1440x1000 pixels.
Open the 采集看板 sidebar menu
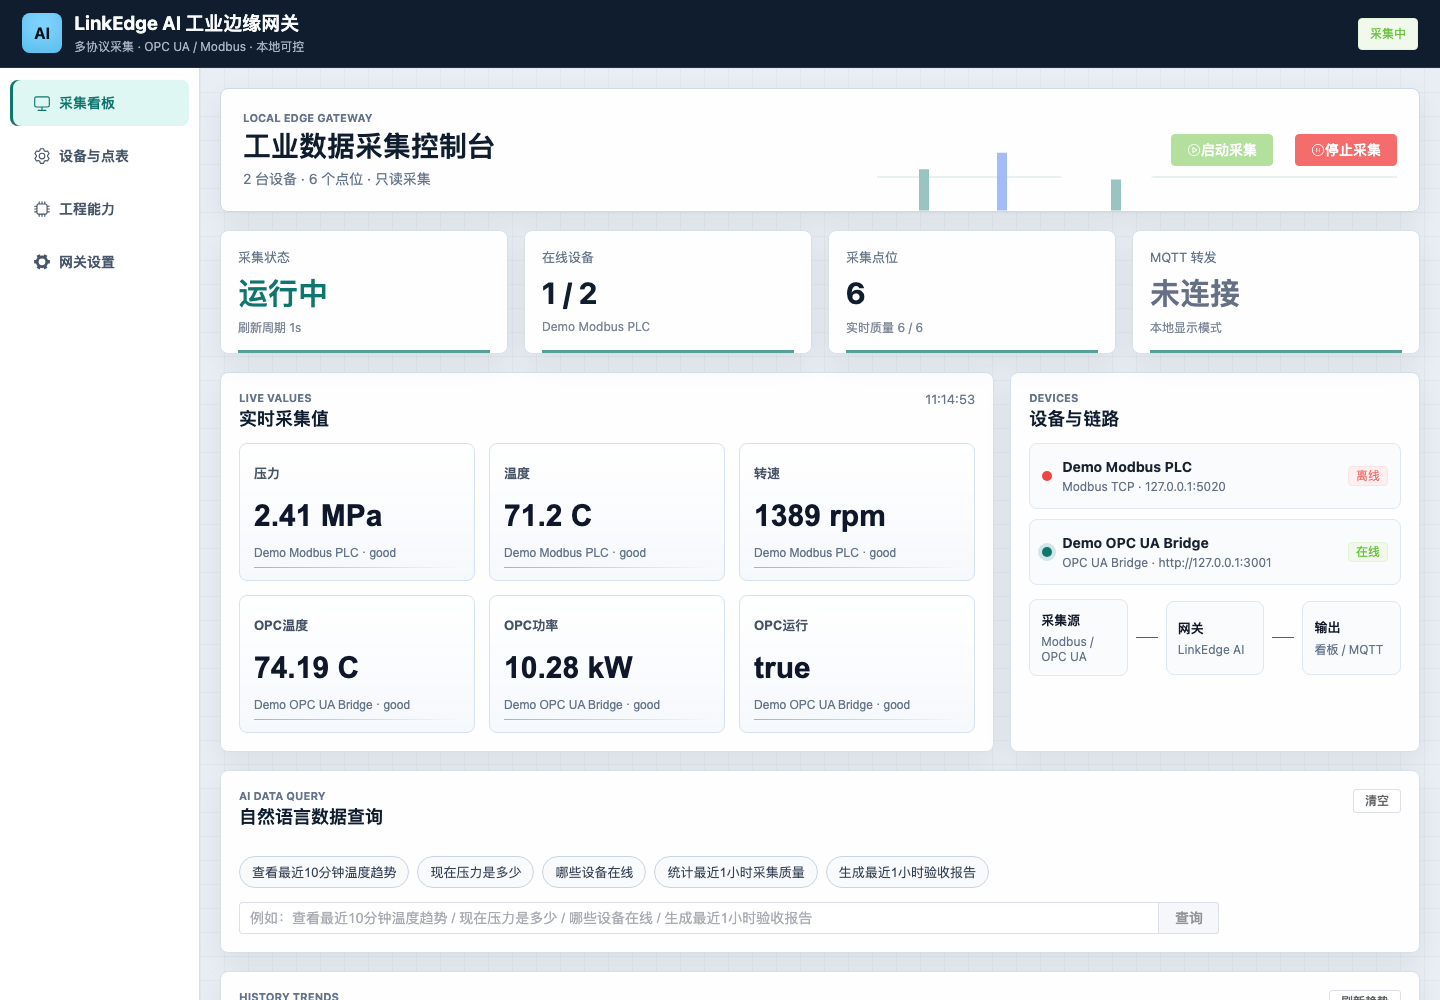100,103
